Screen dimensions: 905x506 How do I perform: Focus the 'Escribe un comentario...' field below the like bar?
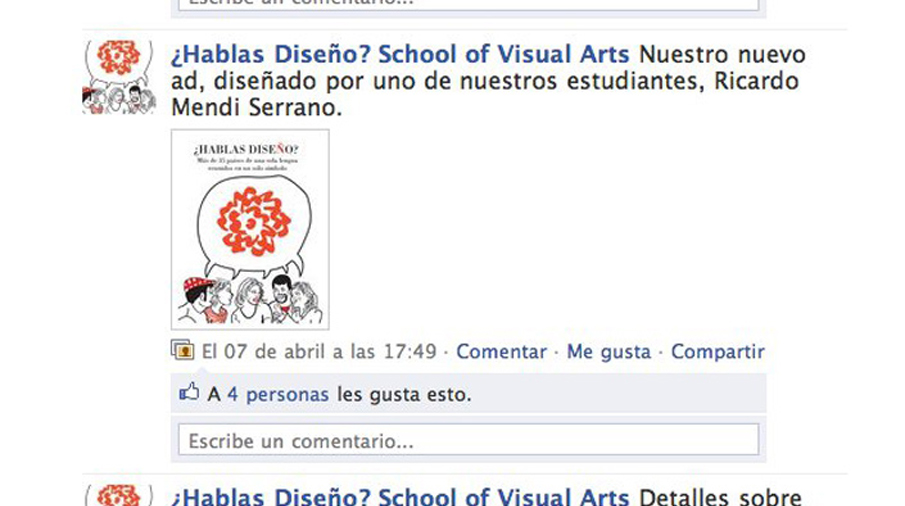468,440
